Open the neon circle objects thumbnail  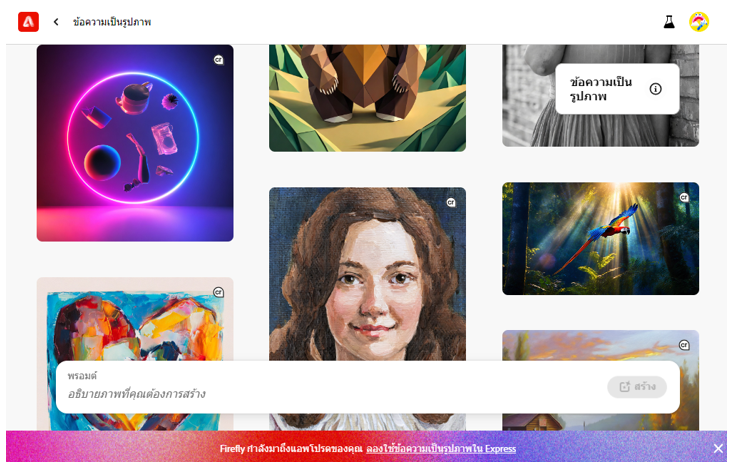[x=135, y=143]
